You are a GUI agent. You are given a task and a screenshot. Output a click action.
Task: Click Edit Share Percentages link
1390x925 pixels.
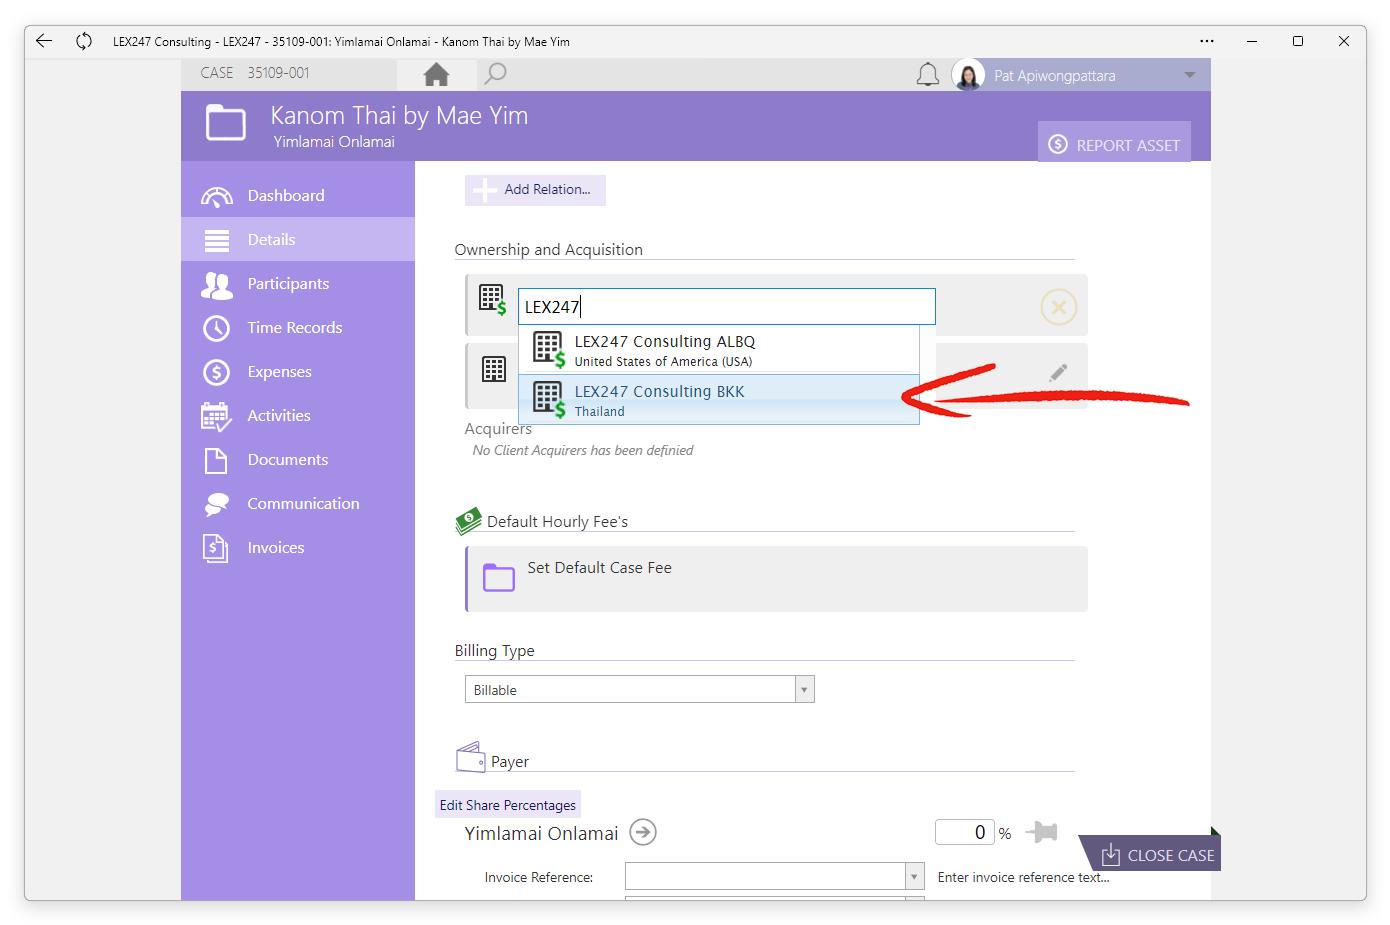(508, 805)
